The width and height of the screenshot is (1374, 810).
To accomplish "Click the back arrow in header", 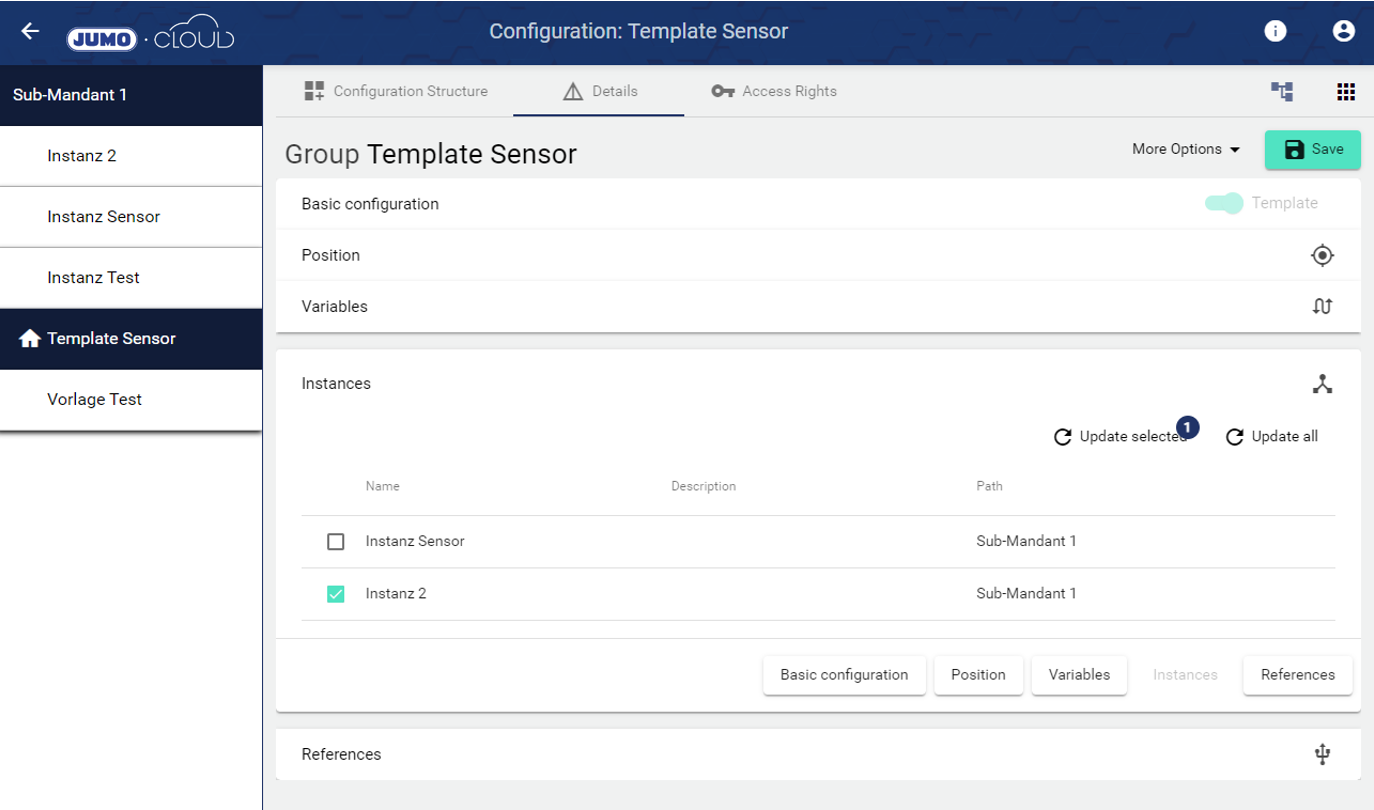I will [x=30, y=31].
